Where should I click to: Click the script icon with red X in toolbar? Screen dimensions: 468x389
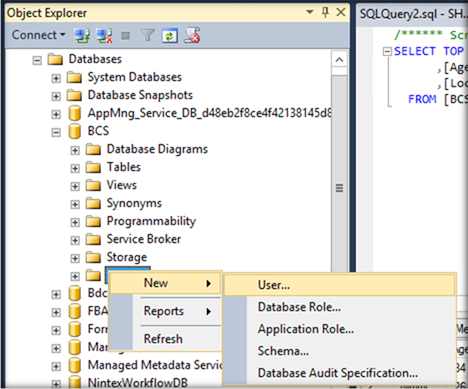click(192, 35)
